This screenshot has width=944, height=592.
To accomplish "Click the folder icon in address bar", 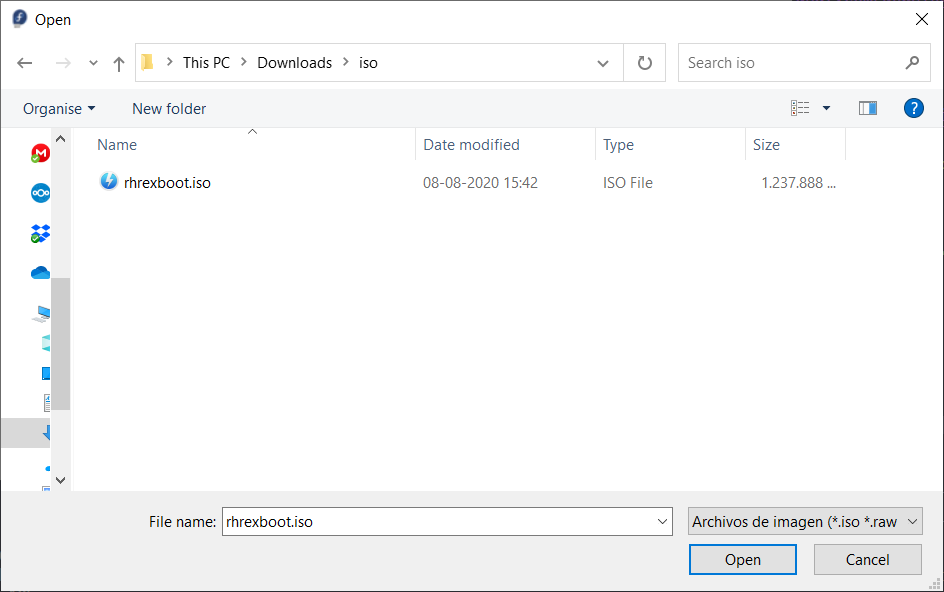I will [148, 62].
